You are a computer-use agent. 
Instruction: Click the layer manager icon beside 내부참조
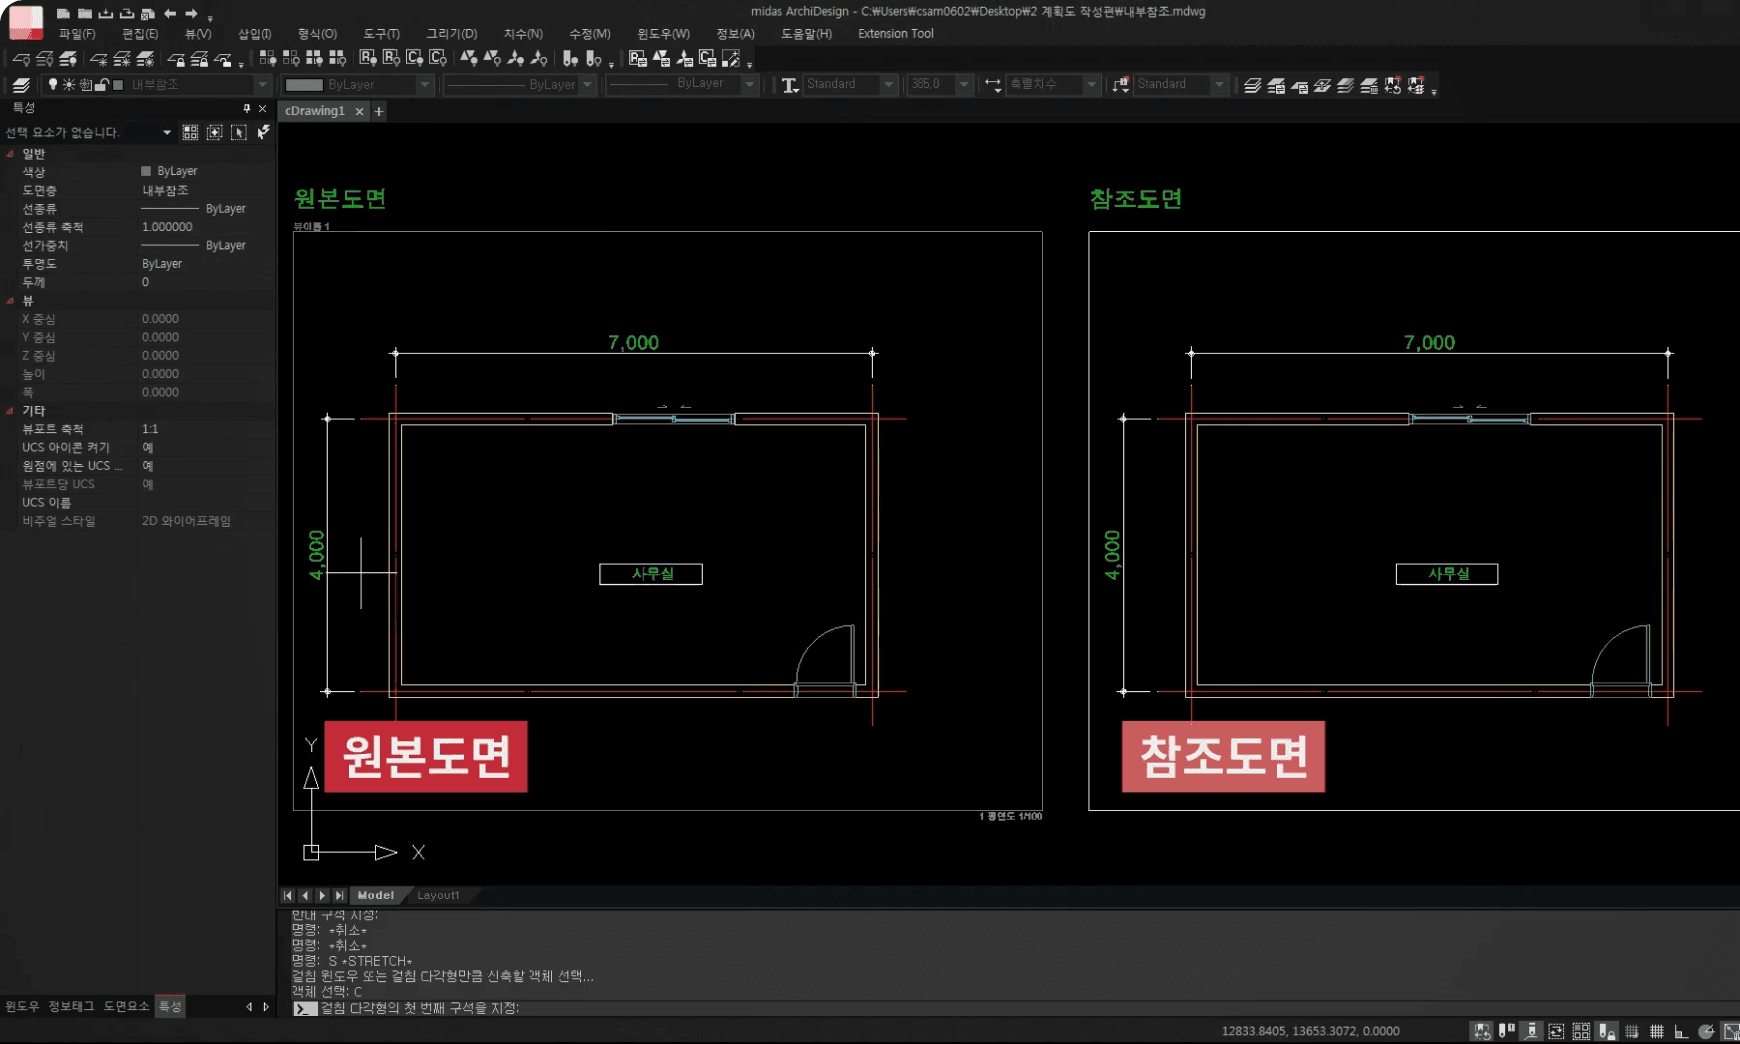pos(21,85)
